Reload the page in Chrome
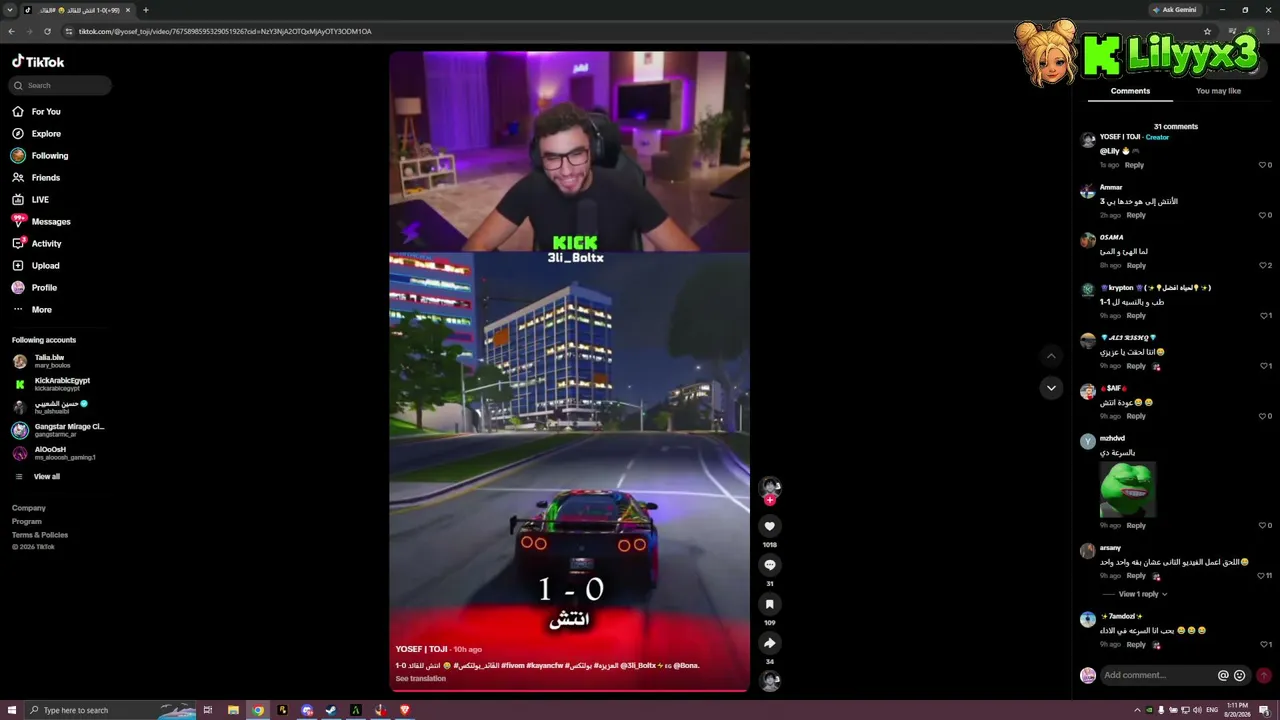This screenshot has height=720, width=1280. (46, 31)
